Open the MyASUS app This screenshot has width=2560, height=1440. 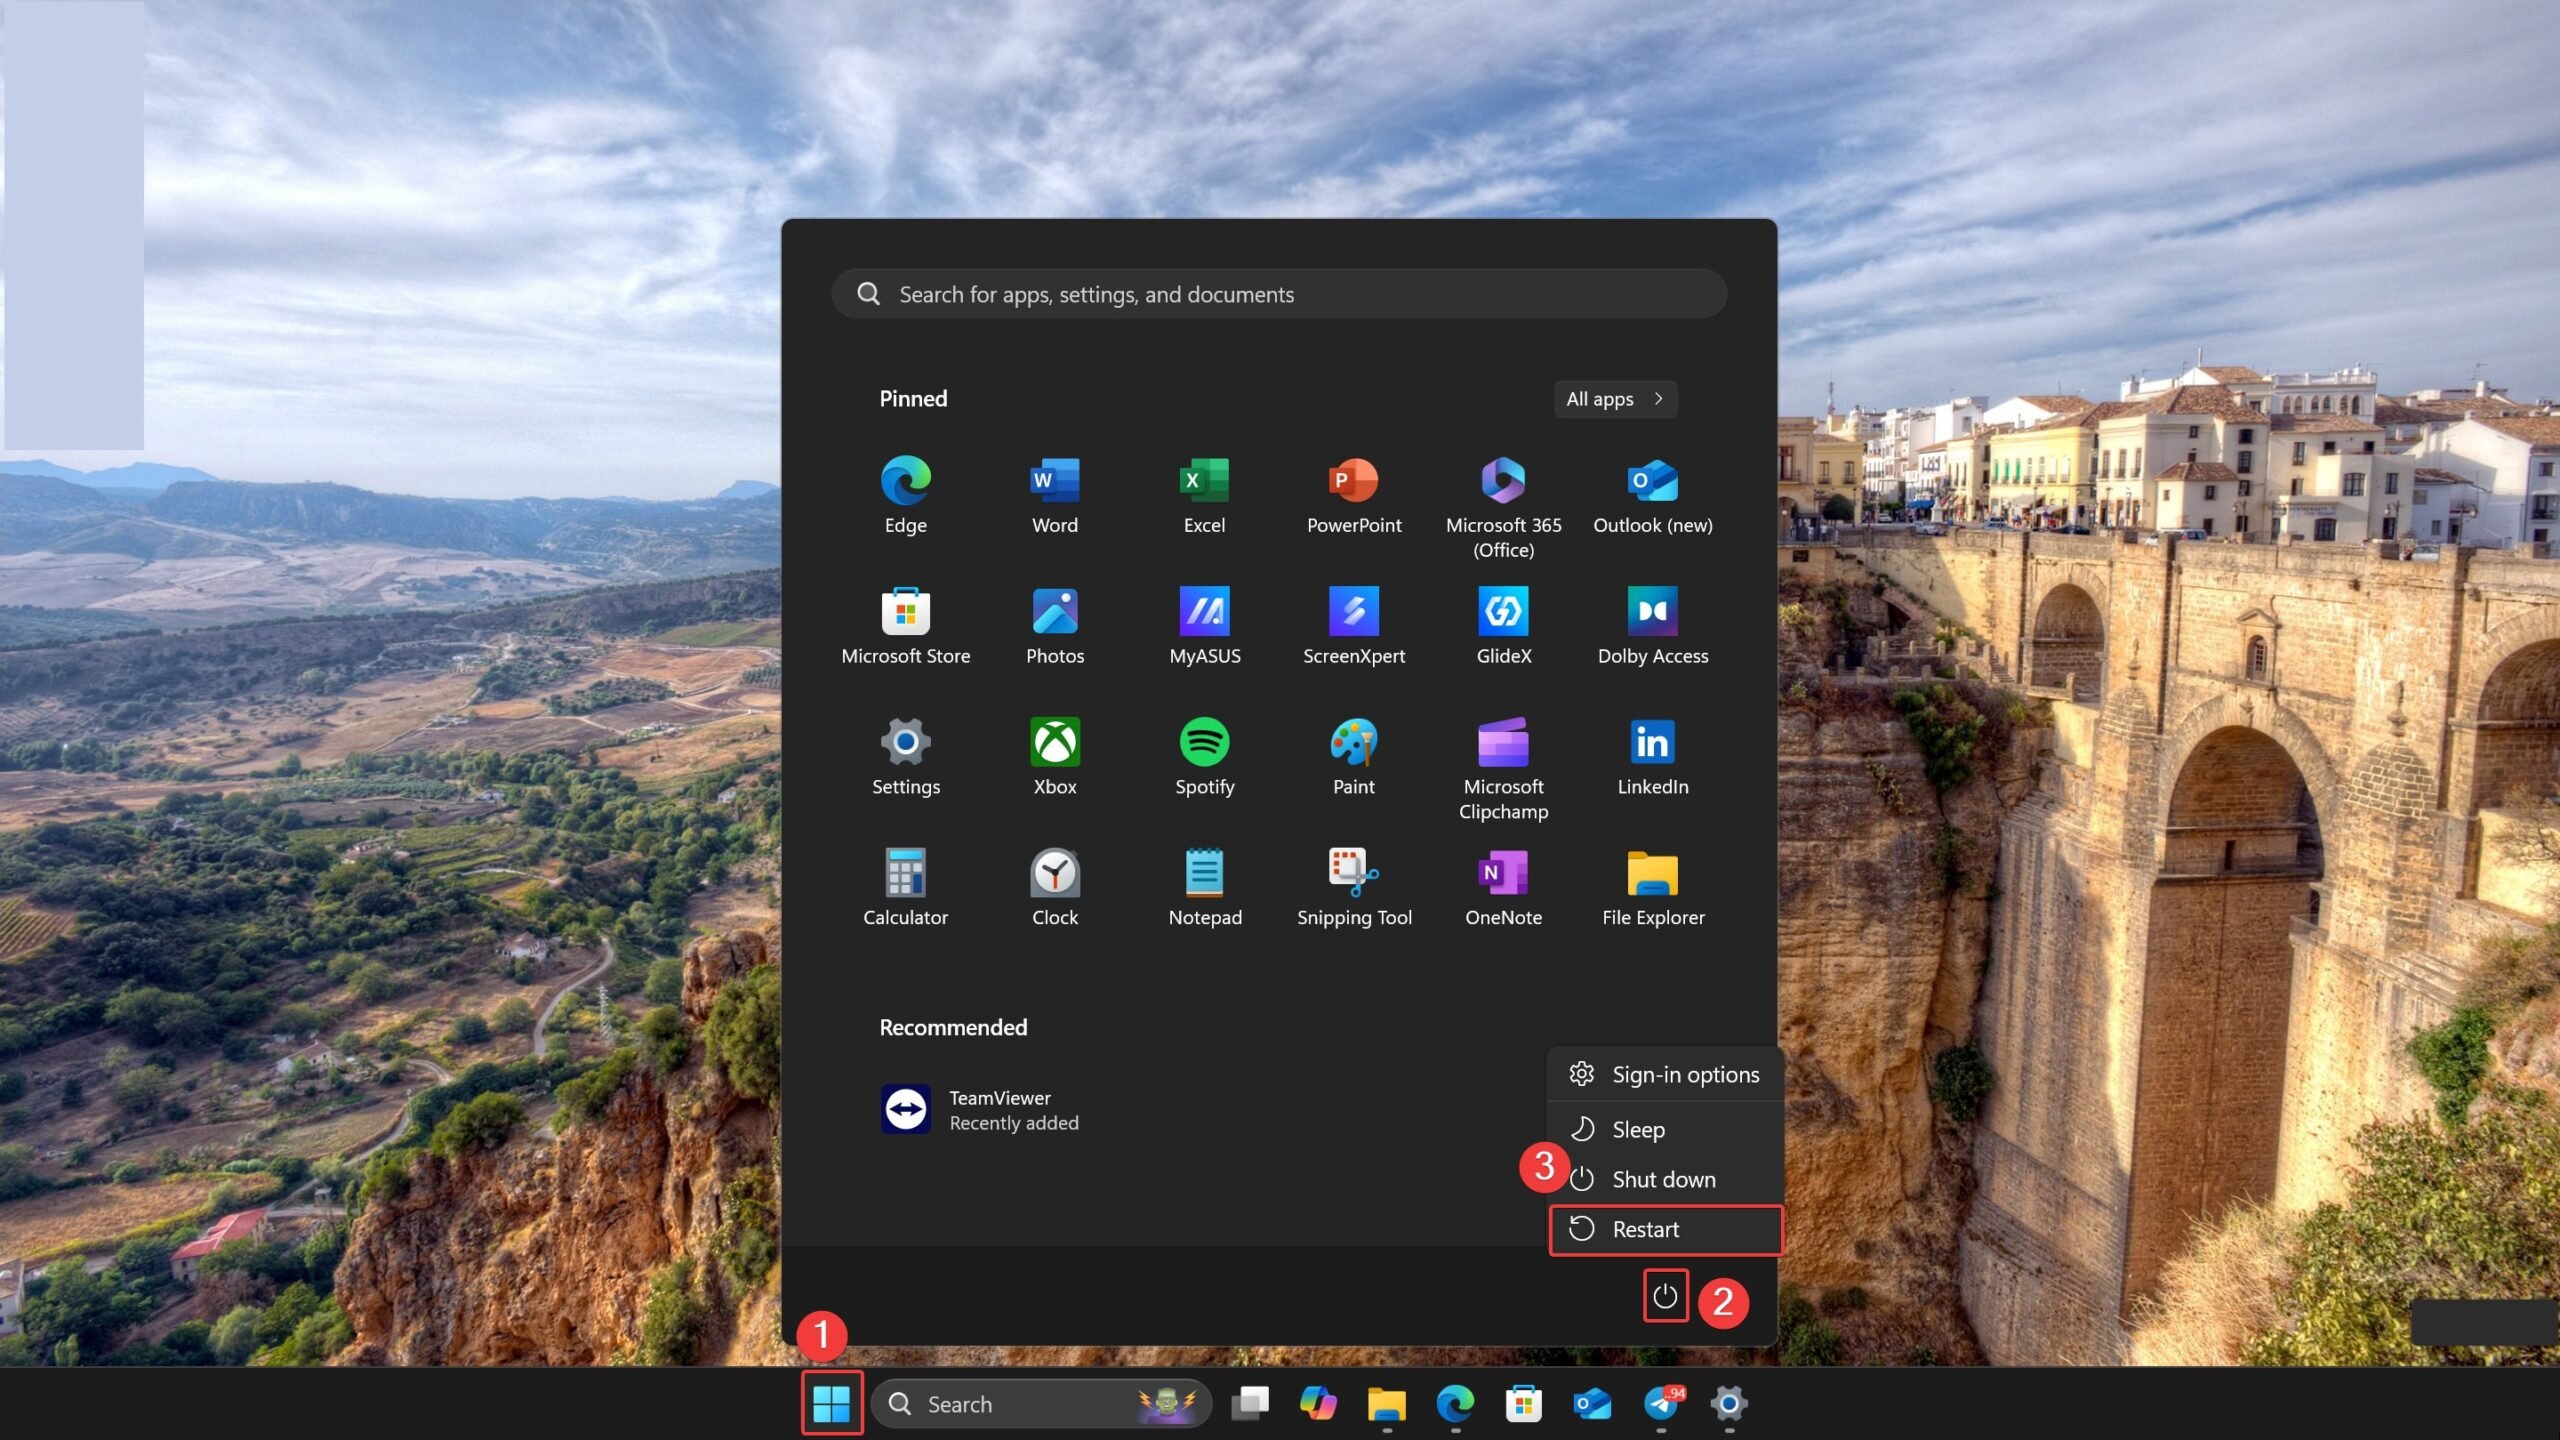point(1204,627)
